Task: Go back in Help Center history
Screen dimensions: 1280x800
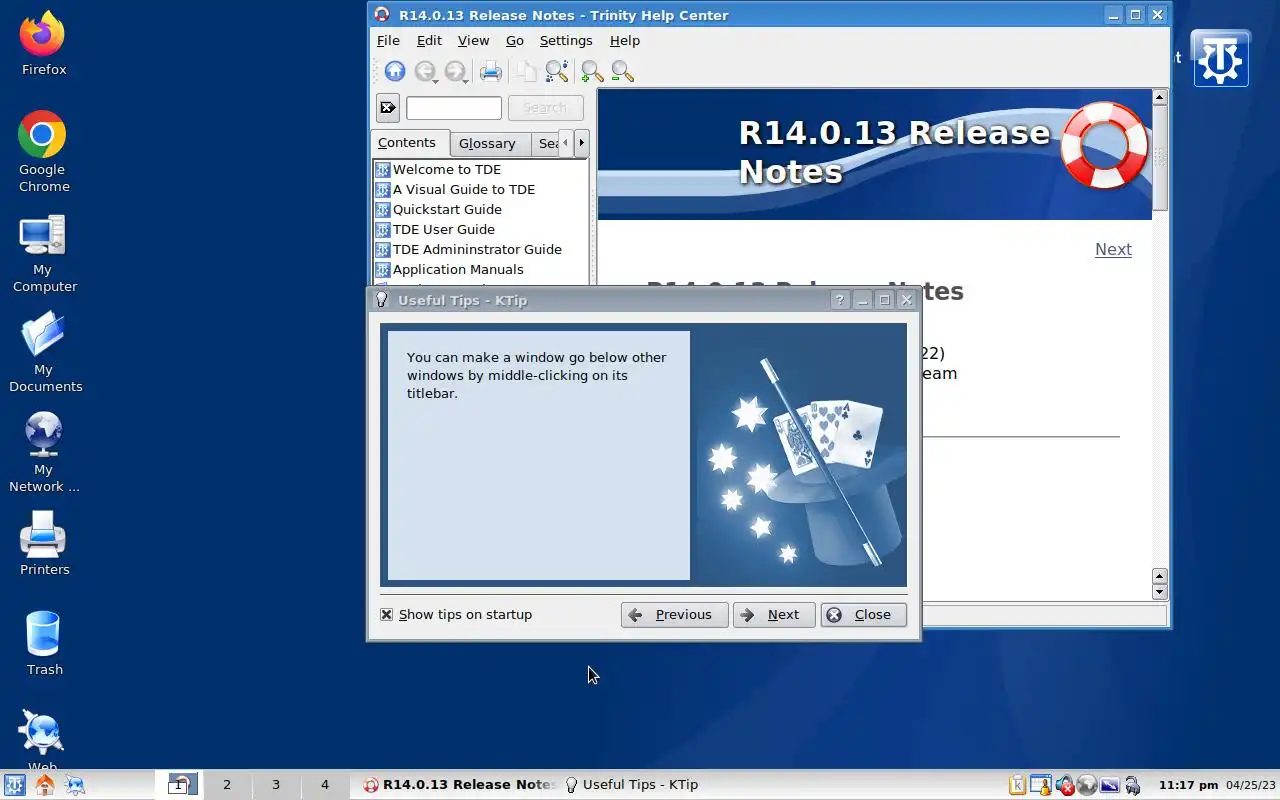Action: 424,71
